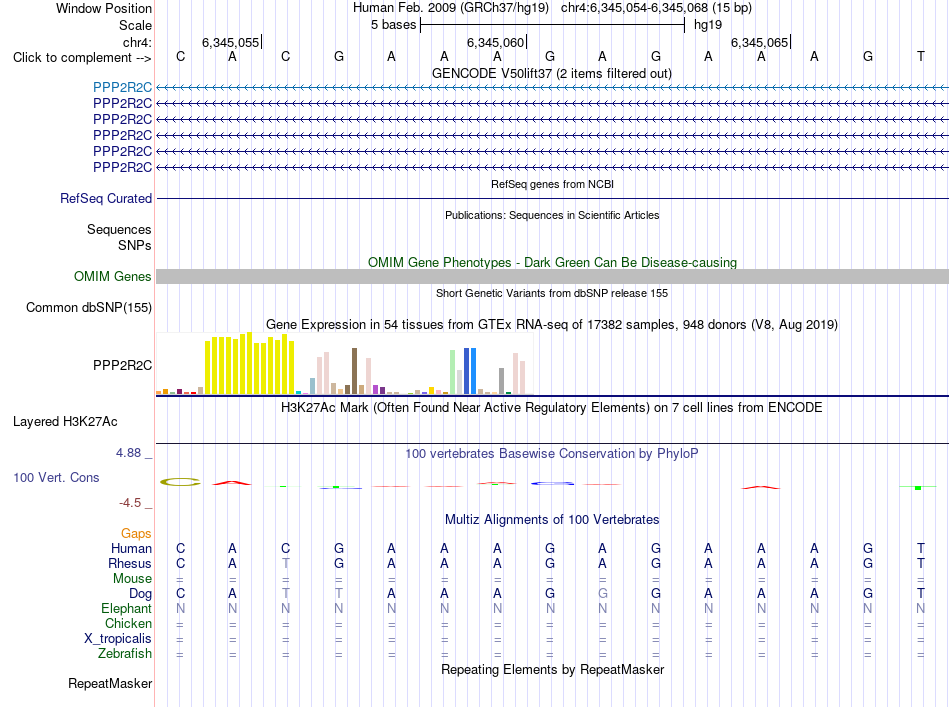The height and width of the screenshot is (707, 950).
Task: Open the Publications track title text
Action: click(x=553, y=215)
